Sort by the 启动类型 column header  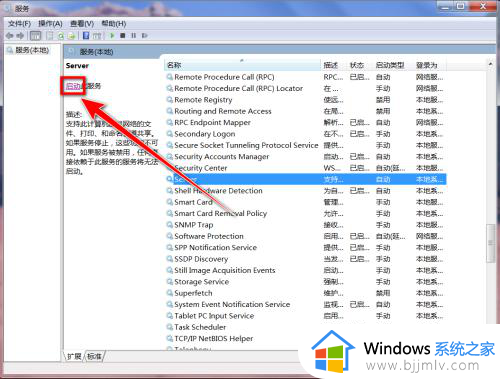[393, 65]
